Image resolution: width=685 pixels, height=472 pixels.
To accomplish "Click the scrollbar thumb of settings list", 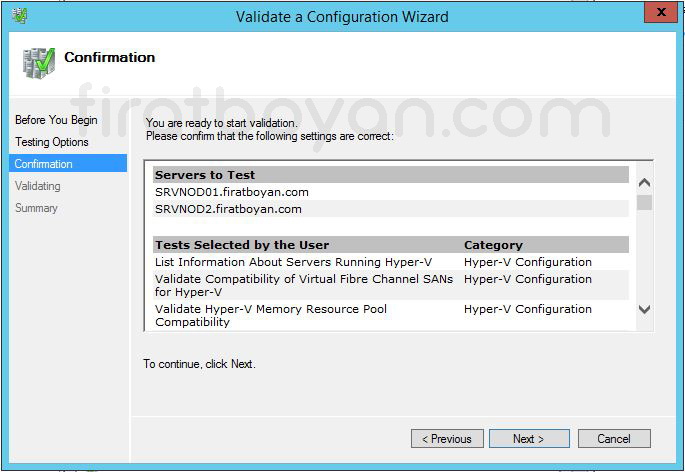I will (x=644, y=202).
